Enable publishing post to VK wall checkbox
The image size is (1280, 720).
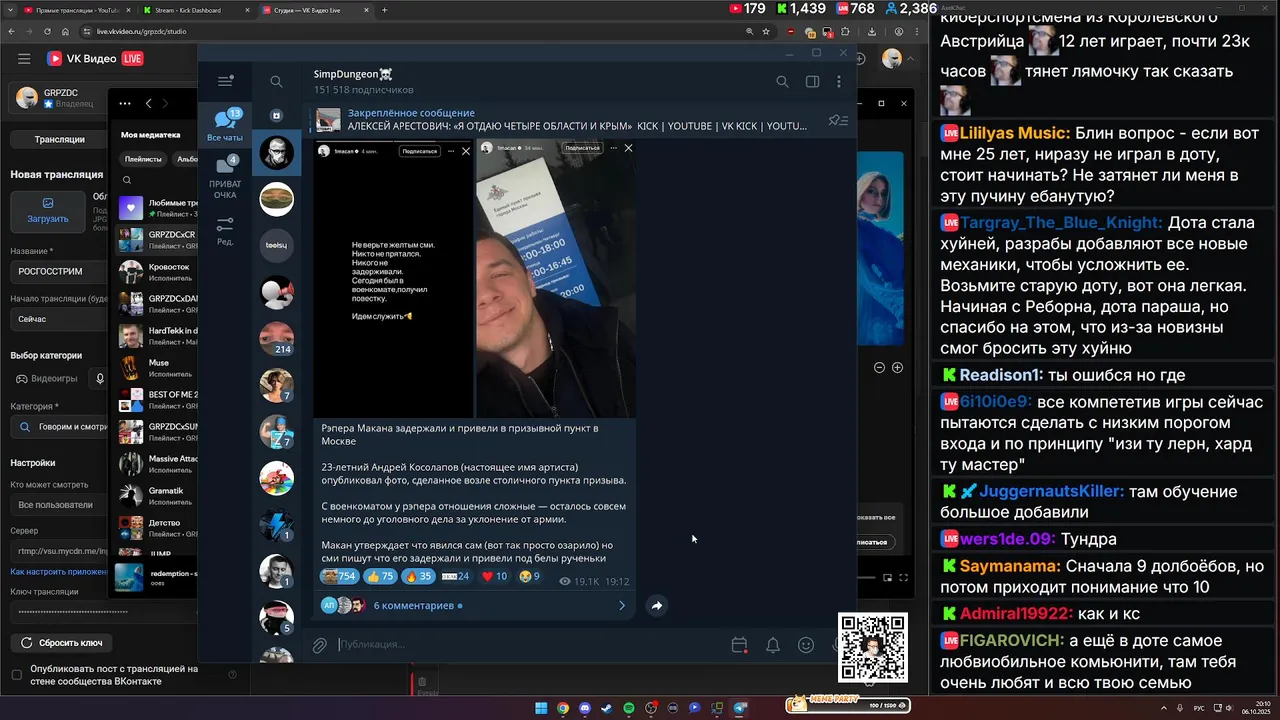point(16,675)
